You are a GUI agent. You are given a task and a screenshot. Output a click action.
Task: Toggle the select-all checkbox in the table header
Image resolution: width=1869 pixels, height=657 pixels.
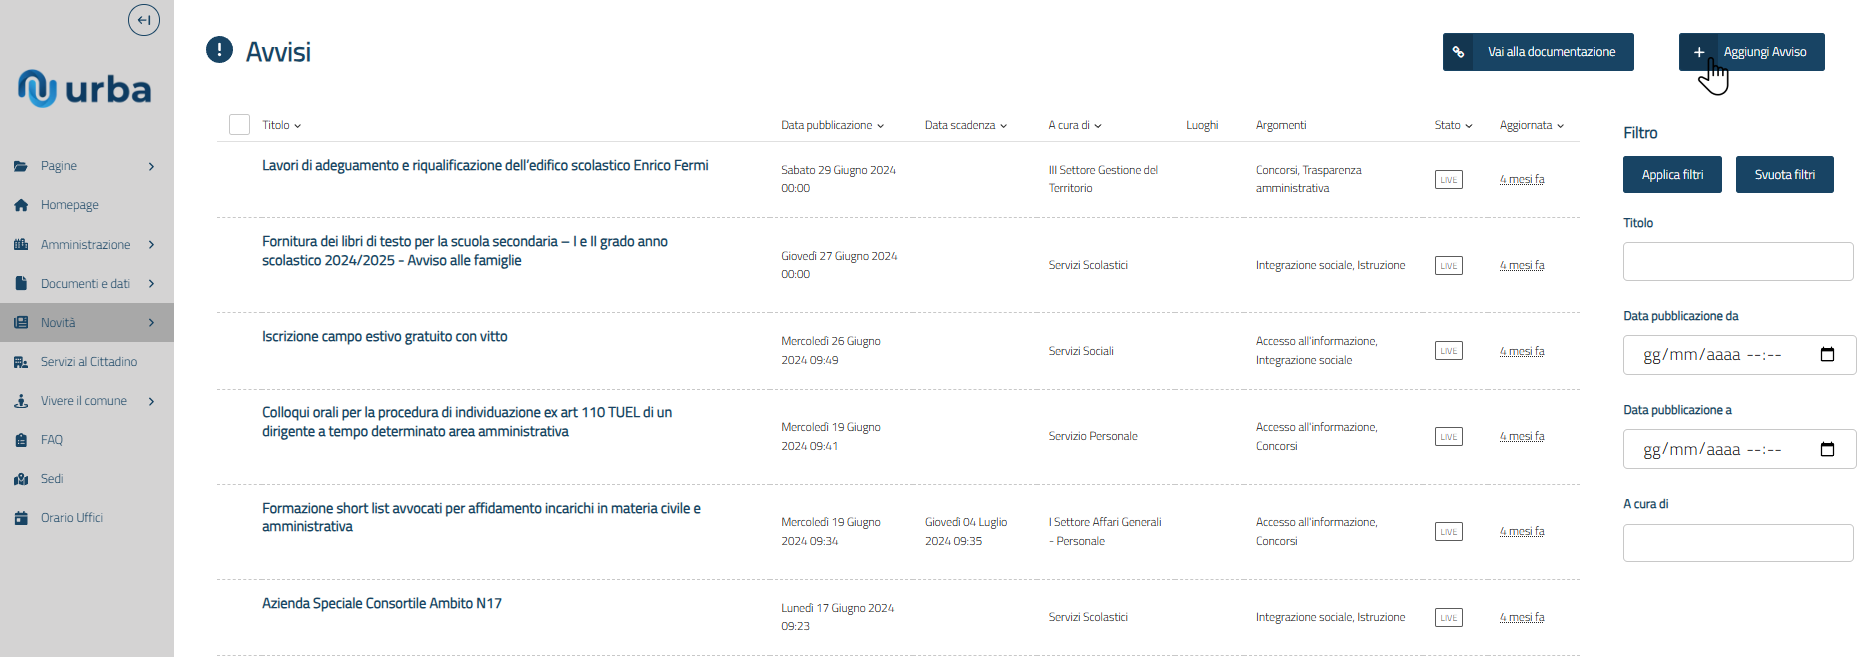239,125
